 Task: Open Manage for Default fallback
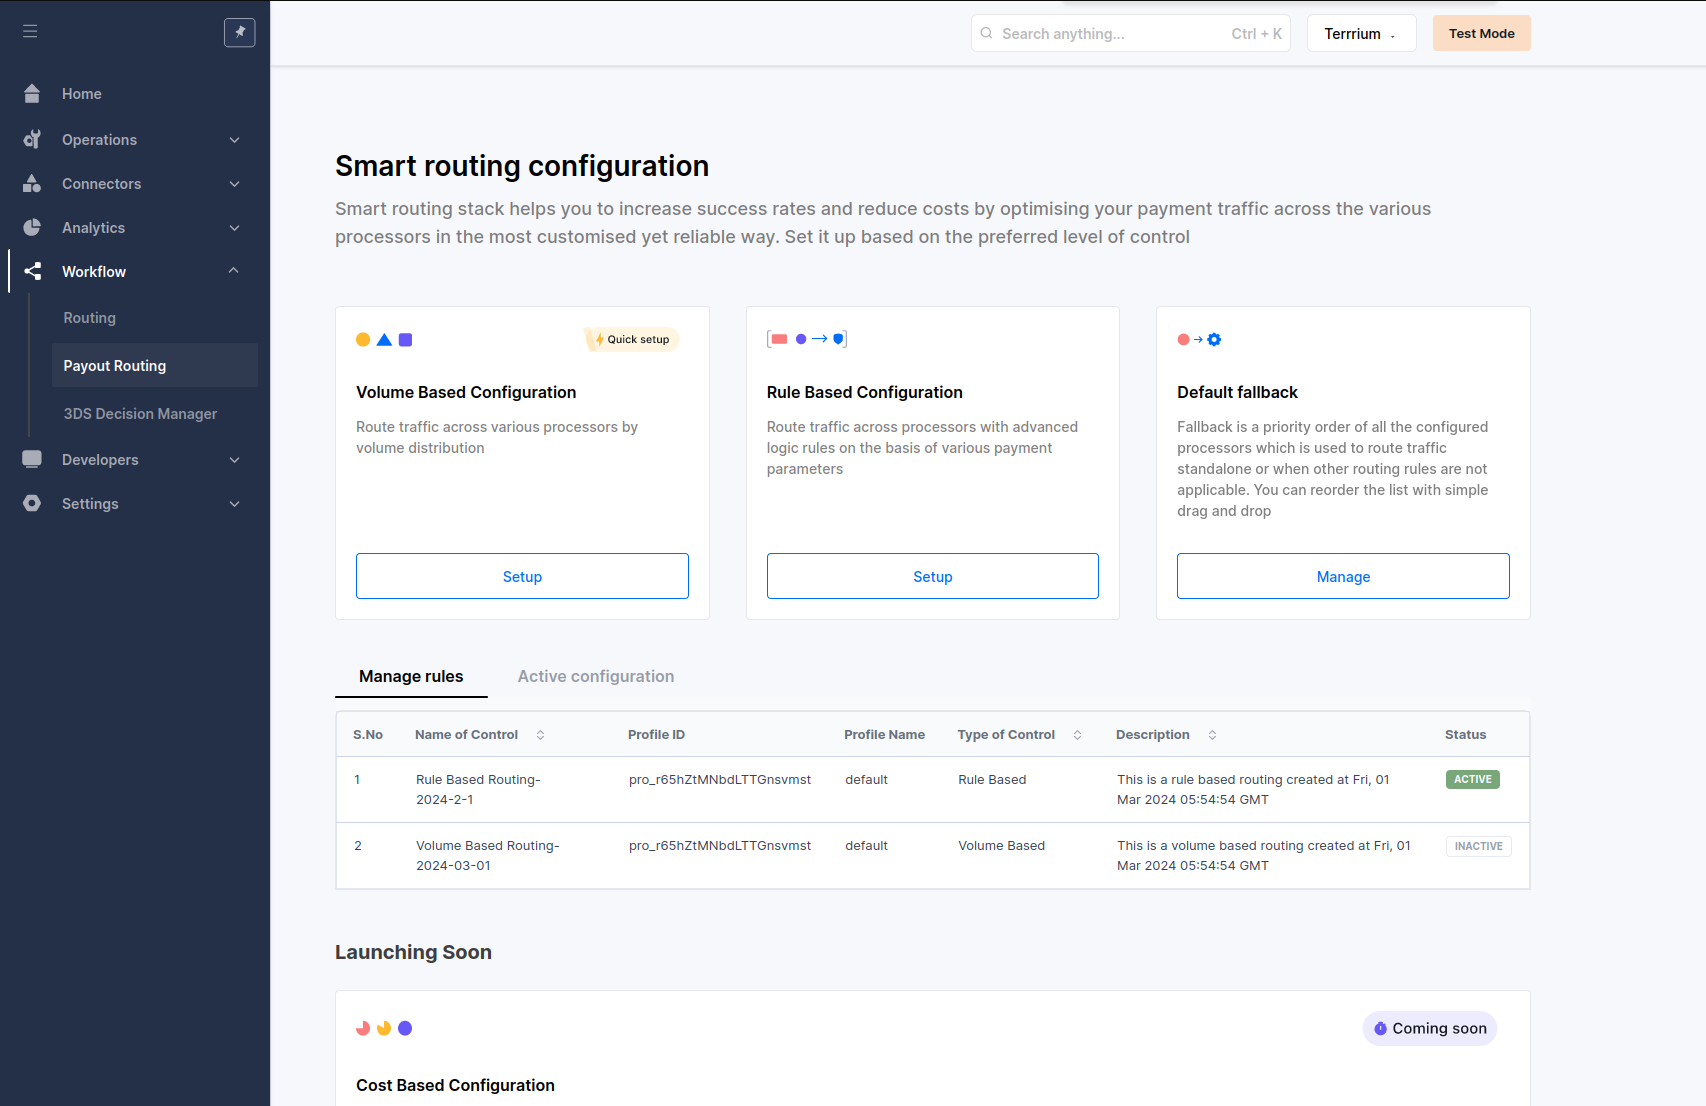click(1343, 576)
